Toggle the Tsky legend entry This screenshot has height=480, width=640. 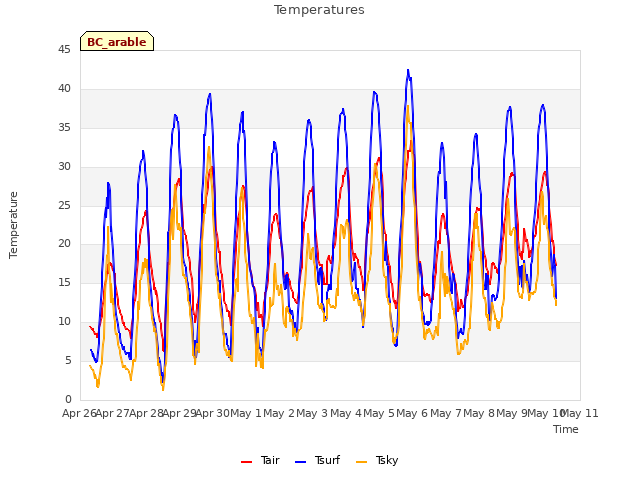coord(377,460)
